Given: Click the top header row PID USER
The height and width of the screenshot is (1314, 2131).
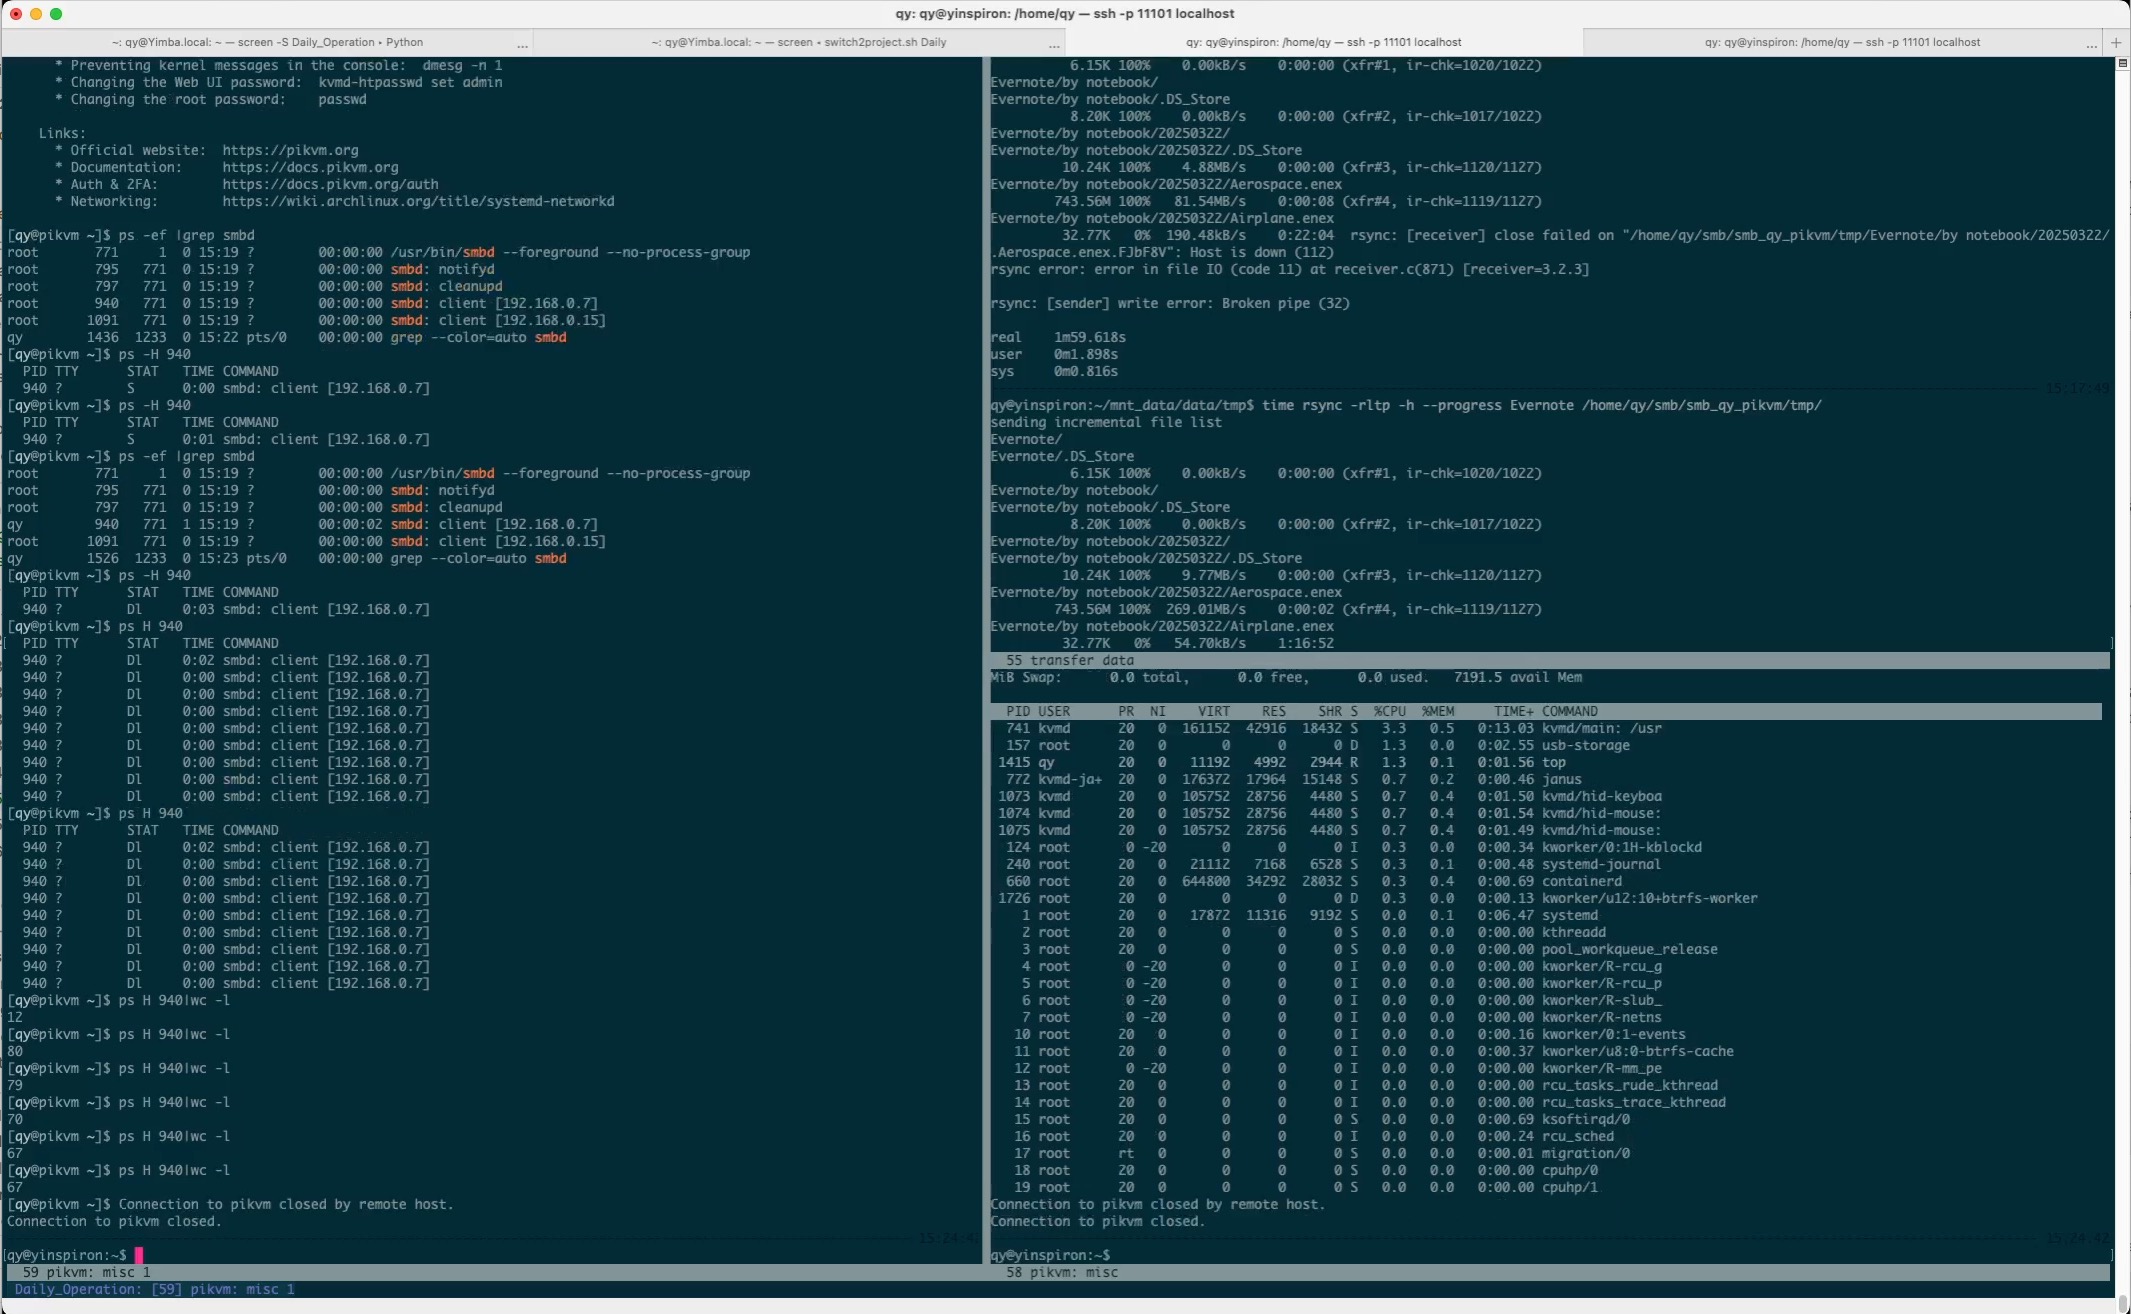Looking at the screenshot, I should pyautogui.click(x=1546, y=711).
